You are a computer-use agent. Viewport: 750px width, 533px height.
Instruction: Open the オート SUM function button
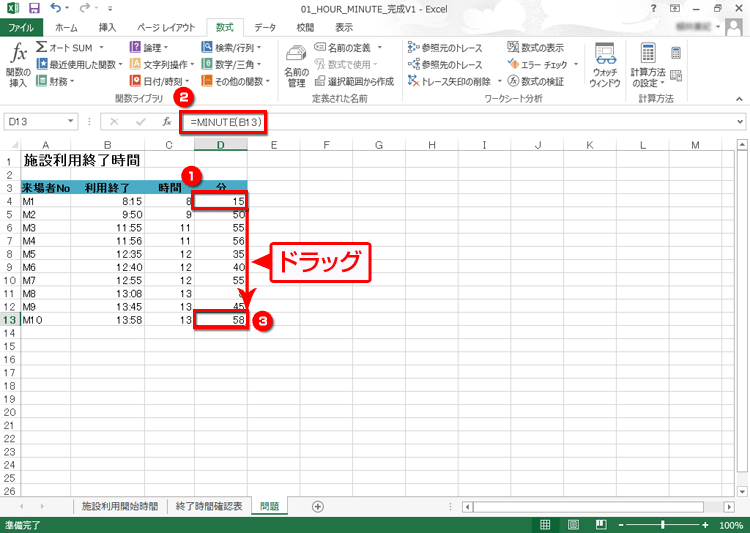click(65, 47)
